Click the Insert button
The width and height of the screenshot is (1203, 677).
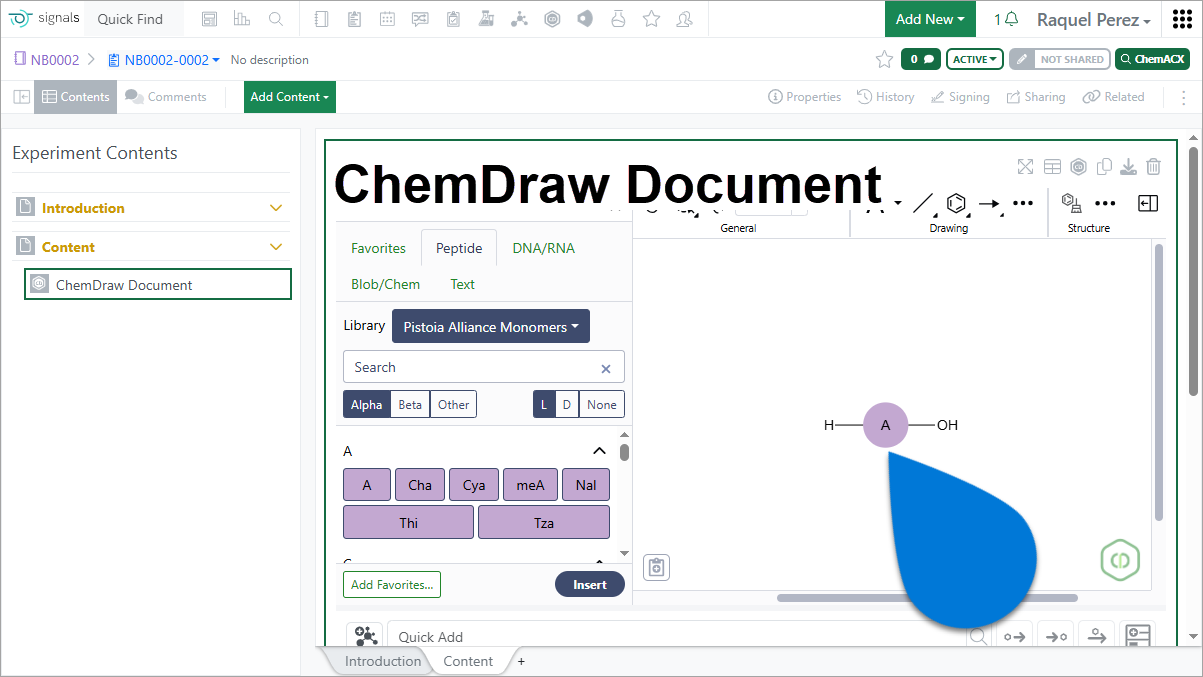coord(590,585)
